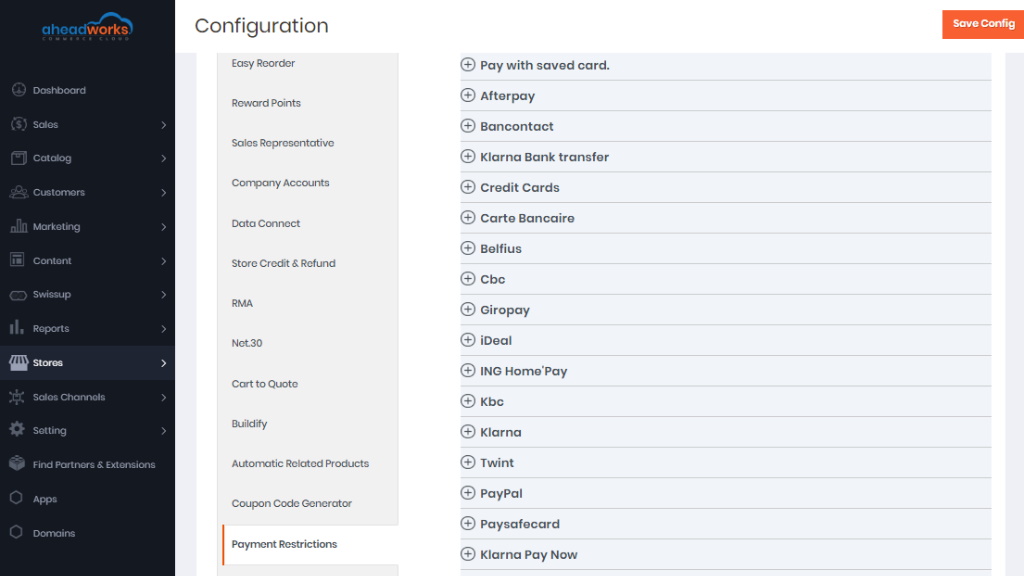The image size is (1024, 576).
Task: Click the Dashboard gauge icon in sidebar
Action: tap(18, 90)
